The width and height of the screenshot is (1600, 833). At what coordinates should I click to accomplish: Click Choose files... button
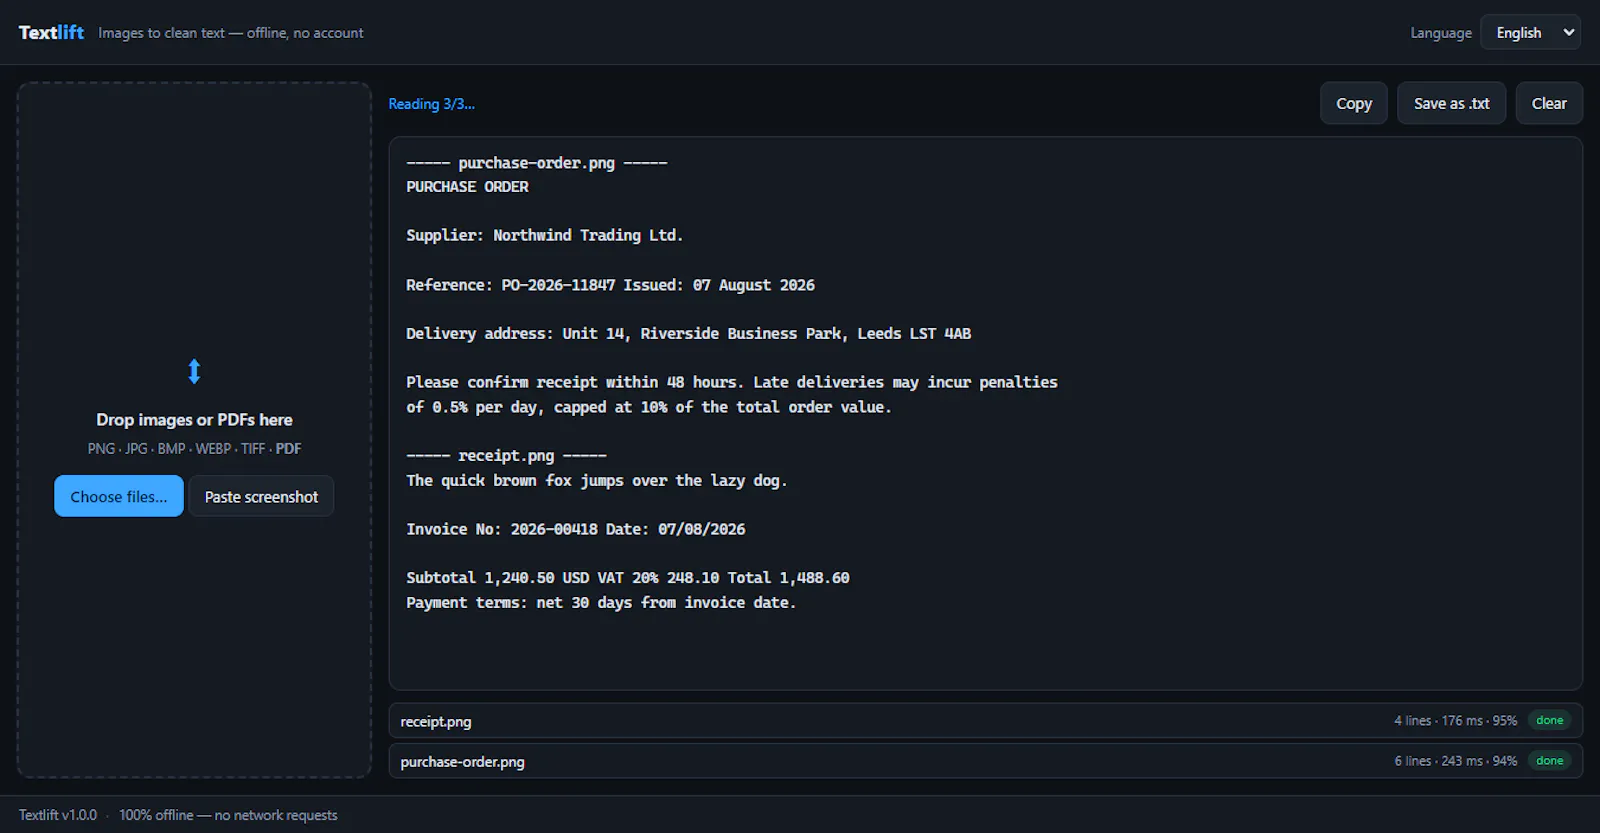click(x=119, y=496)
